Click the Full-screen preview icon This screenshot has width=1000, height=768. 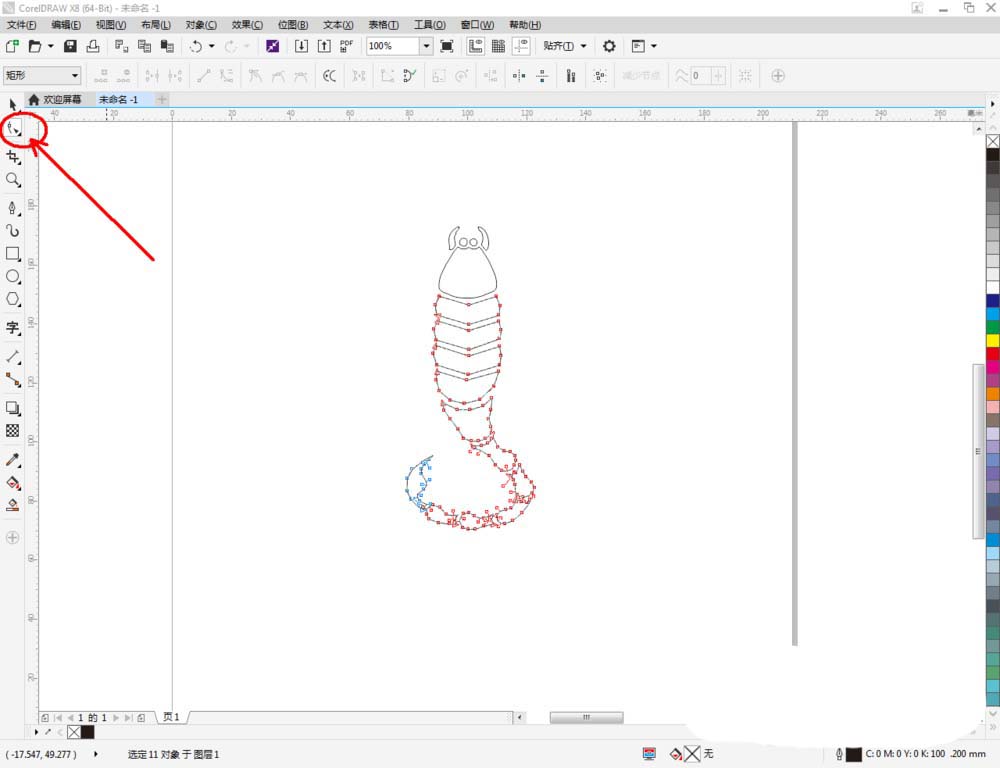[x=447, y=46]
